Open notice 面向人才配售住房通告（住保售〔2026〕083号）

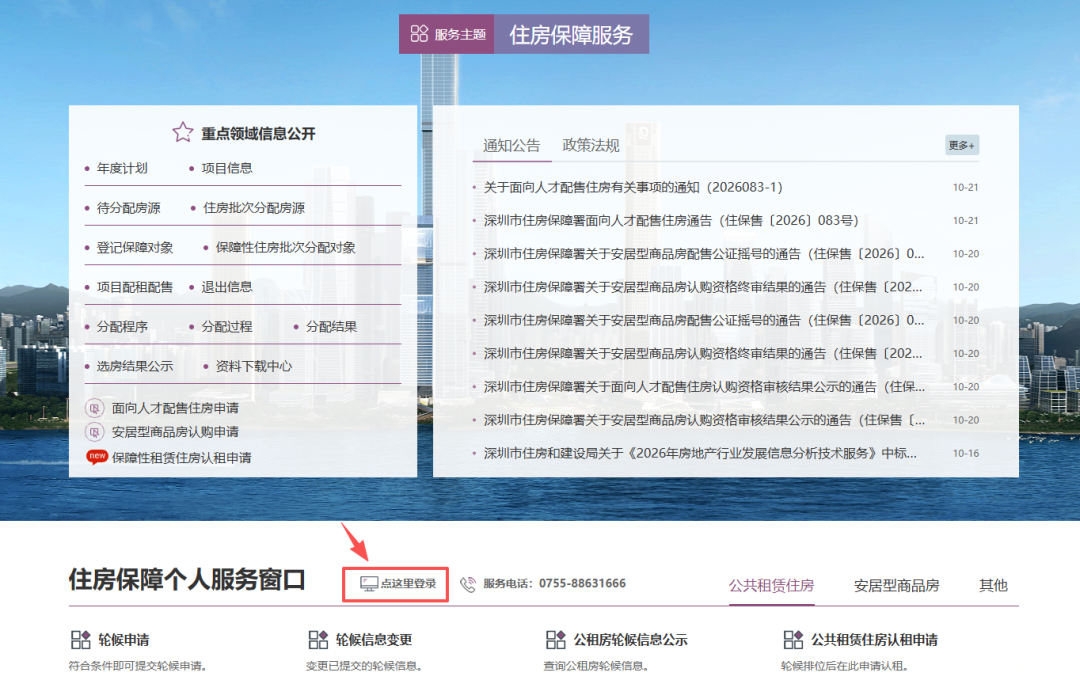pos(671,220)
